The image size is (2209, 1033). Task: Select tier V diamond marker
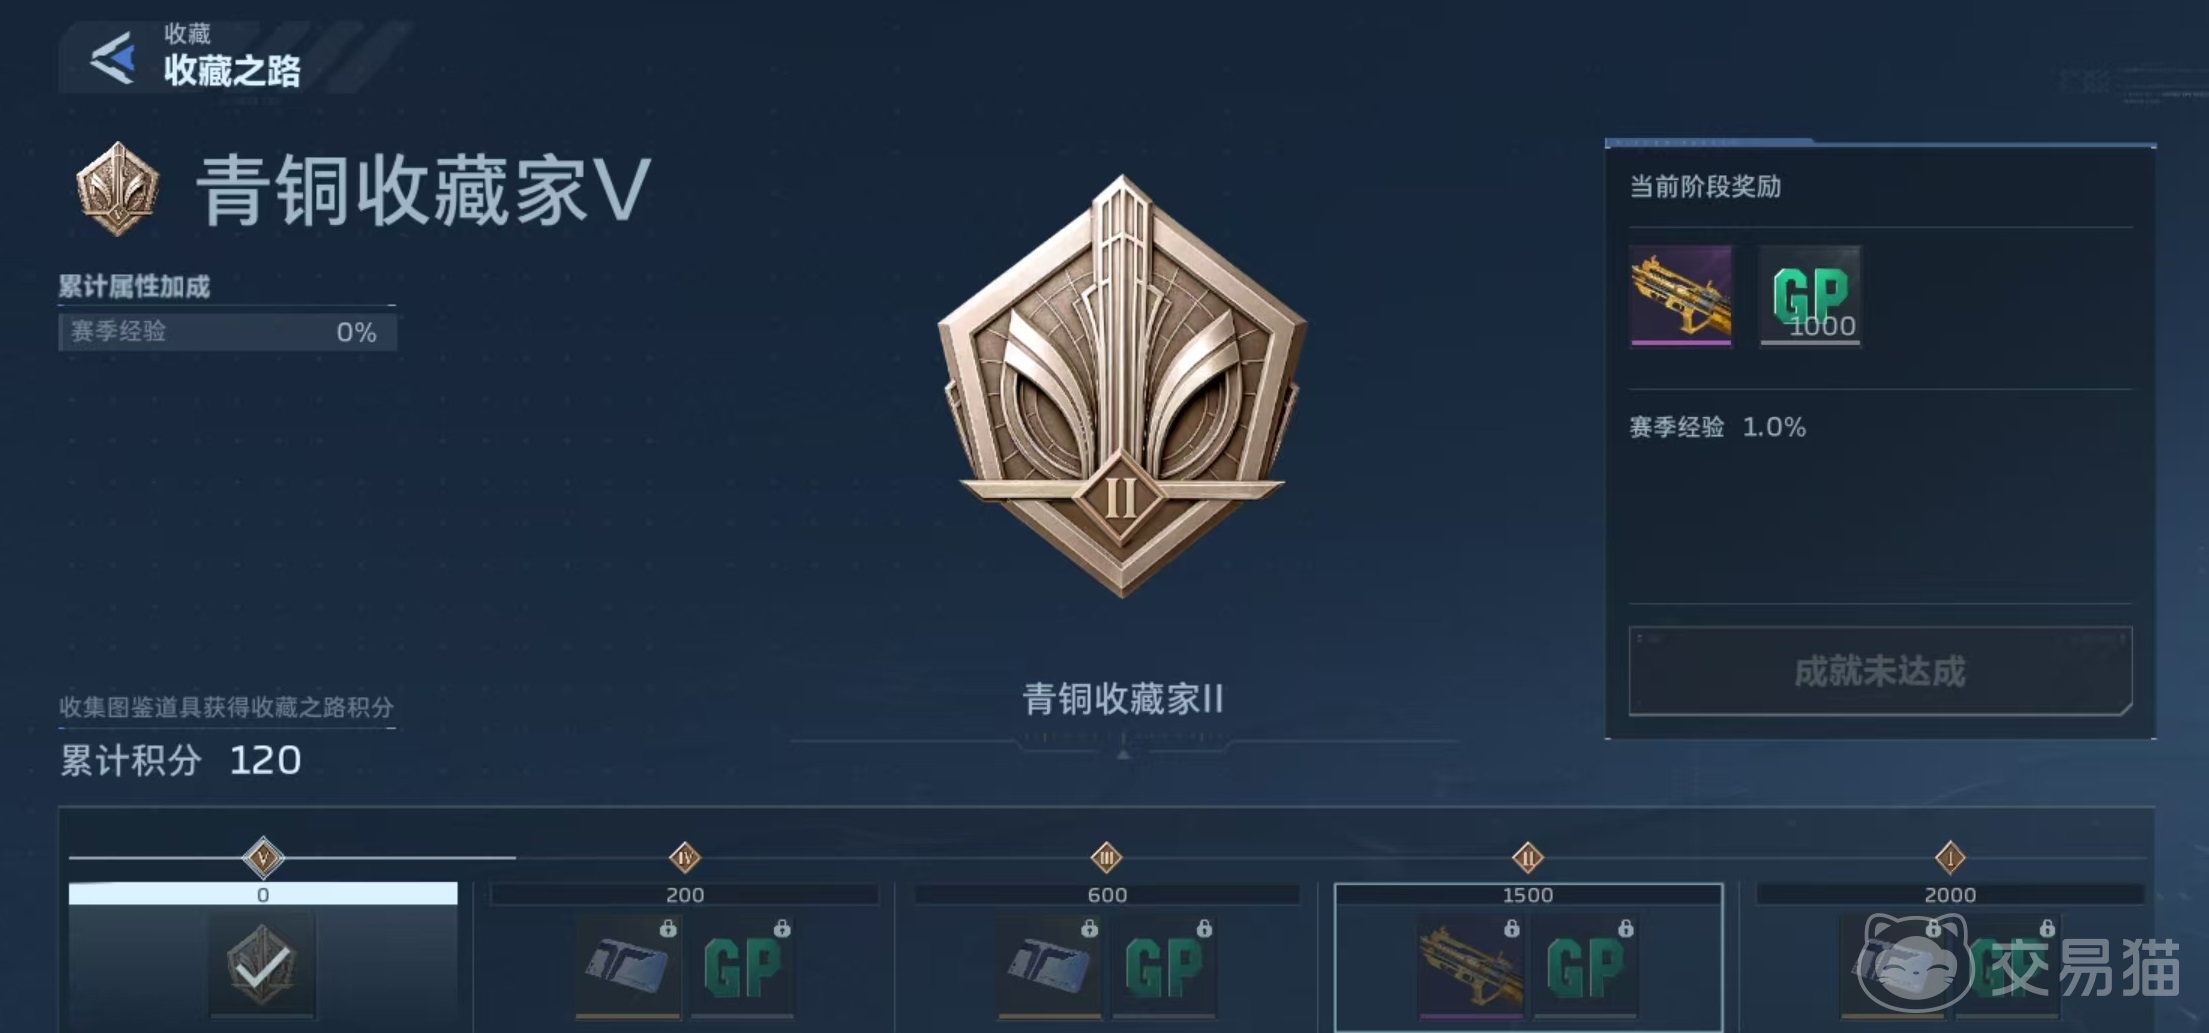point(263,857)
